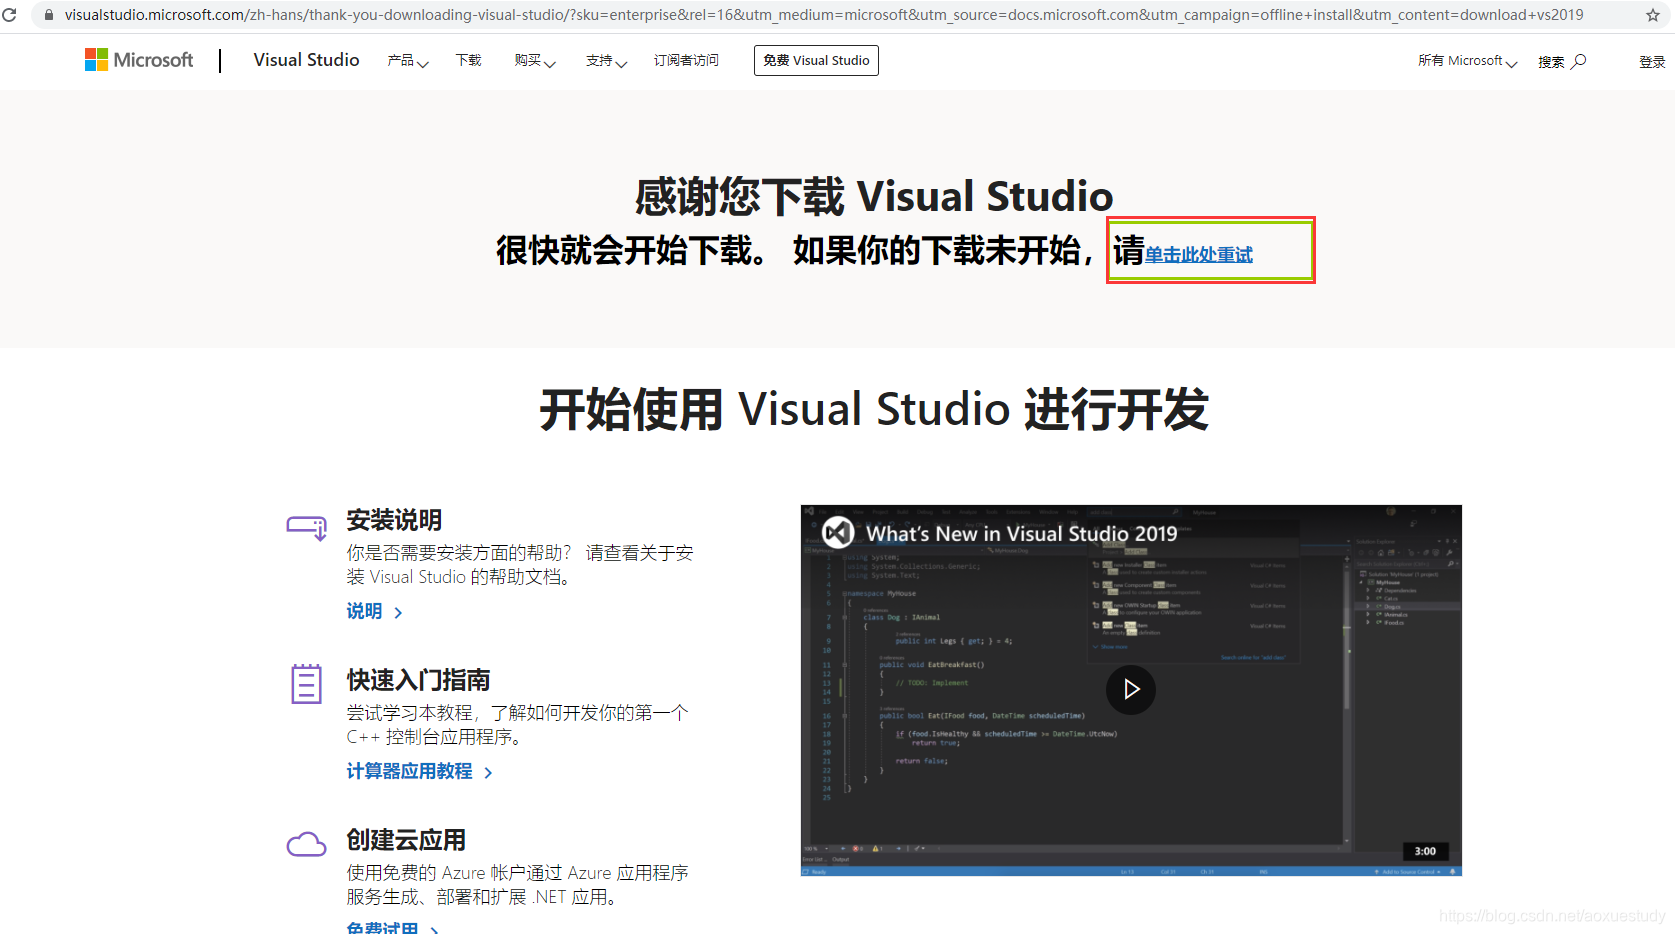1675x934 pixels.
Task: Play the What's New in Visual Studio 2019 video
Action: [x=1131, y=689]
